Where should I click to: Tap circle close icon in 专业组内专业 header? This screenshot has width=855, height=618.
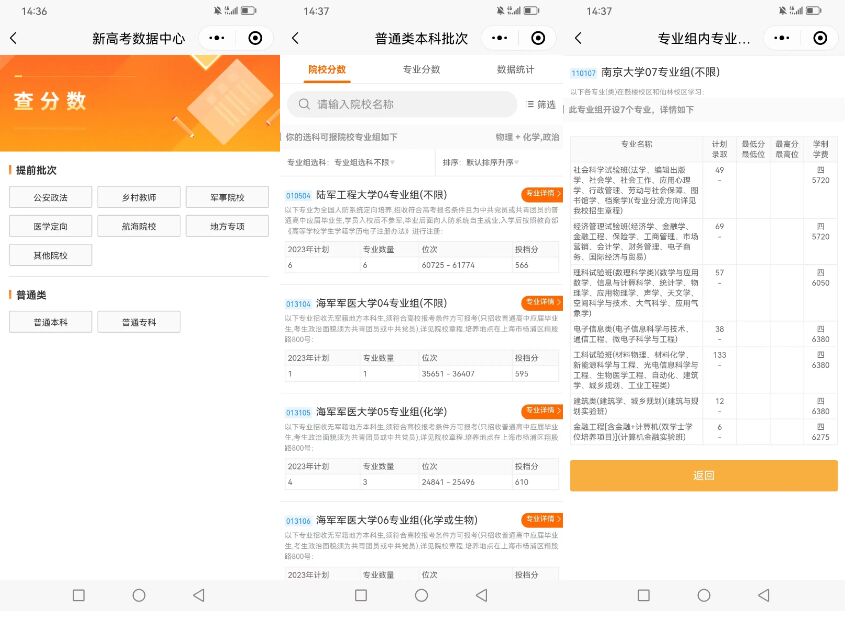click(820, 38)
